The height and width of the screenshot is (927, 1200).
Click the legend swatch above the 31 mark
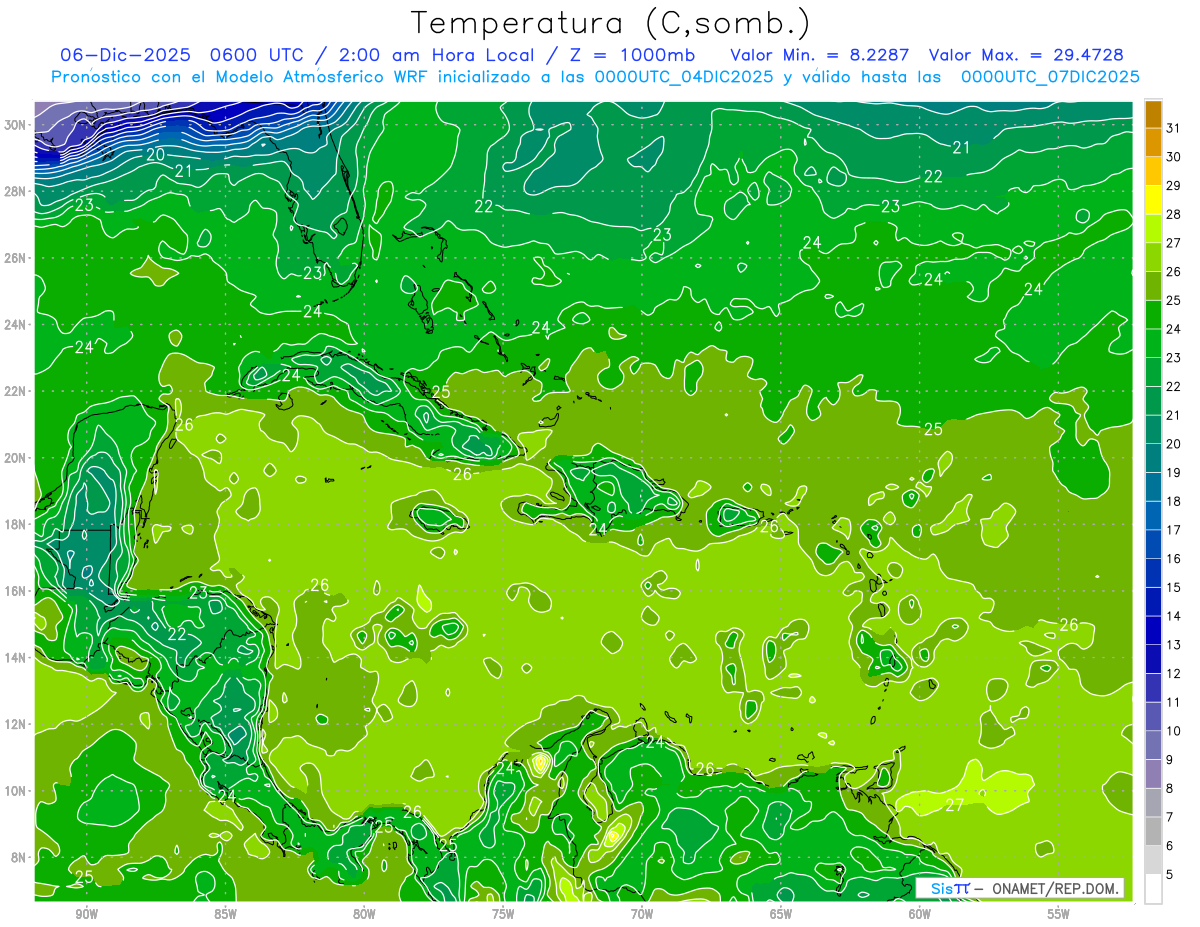[1153, 113]
